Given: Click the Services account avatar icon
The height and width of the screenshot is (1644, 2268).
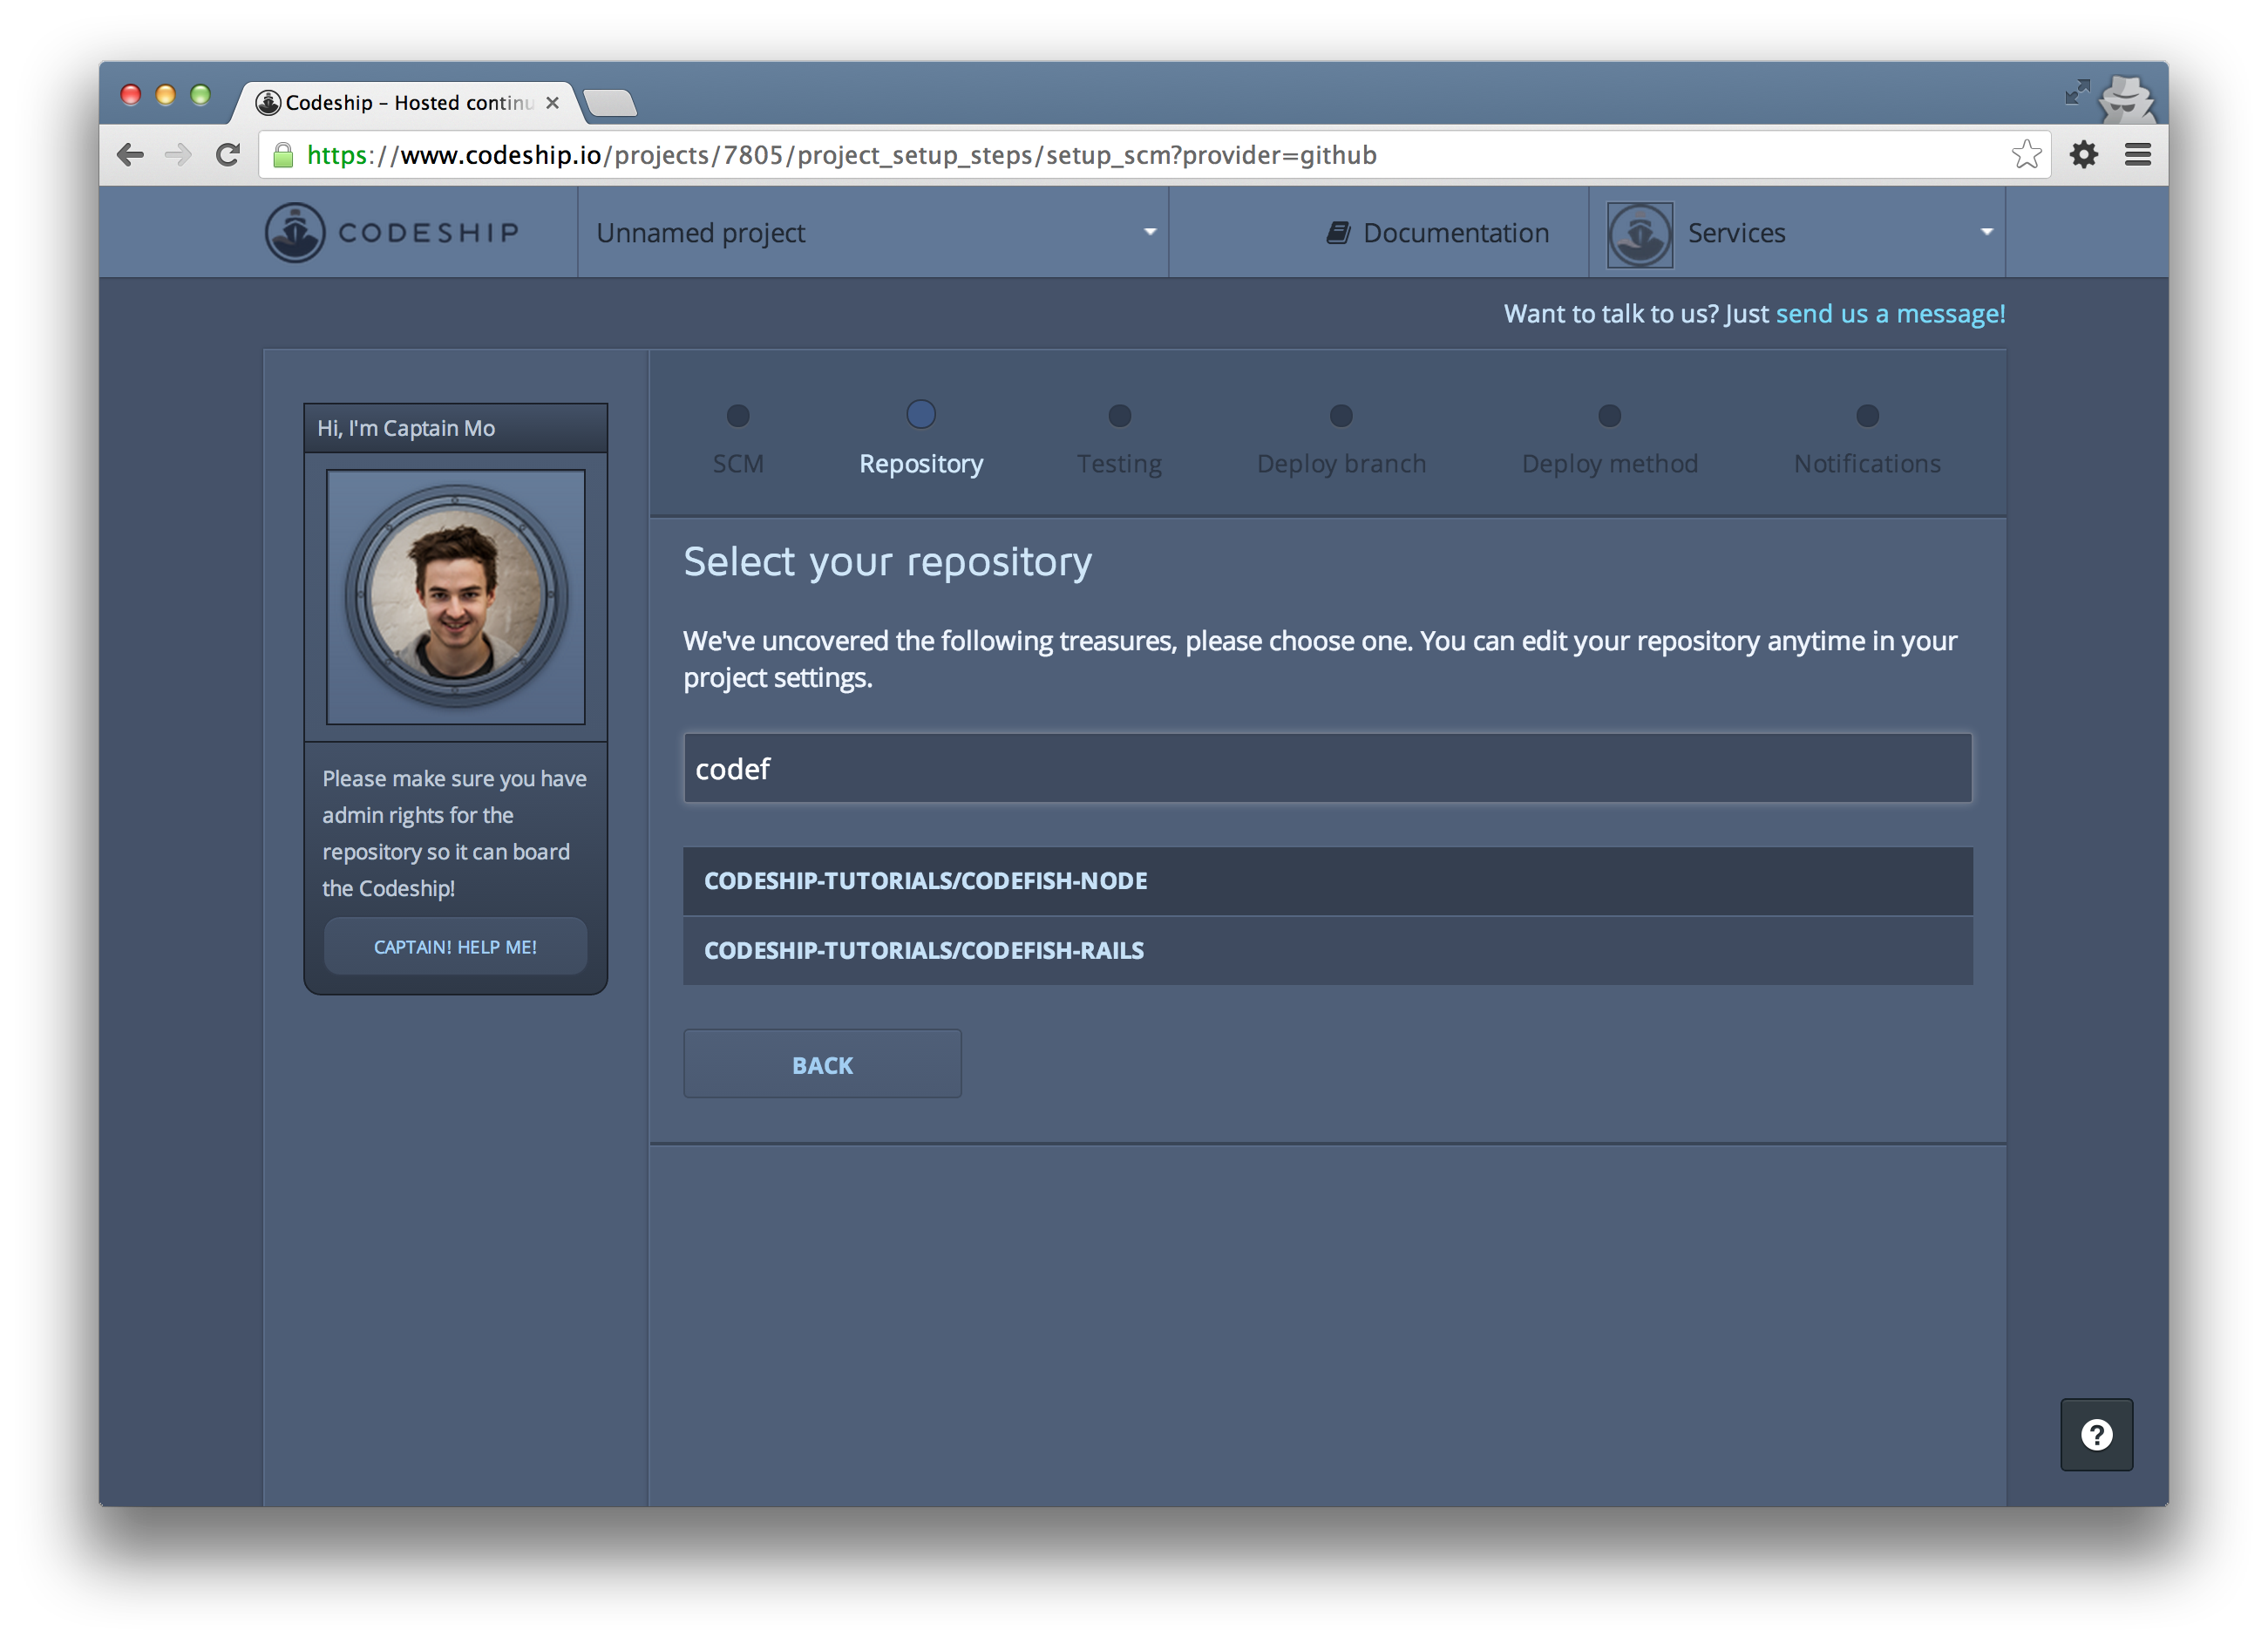Looking at the screenshot, I should coord(1639,234).
